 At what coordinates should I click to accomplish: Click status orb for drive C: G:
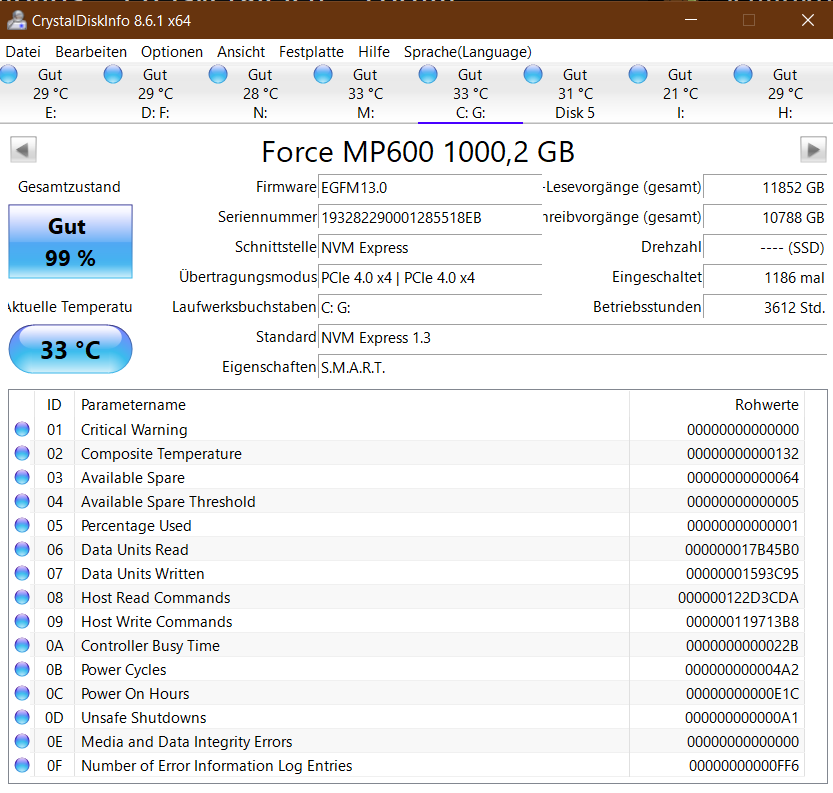click(428, 74)
